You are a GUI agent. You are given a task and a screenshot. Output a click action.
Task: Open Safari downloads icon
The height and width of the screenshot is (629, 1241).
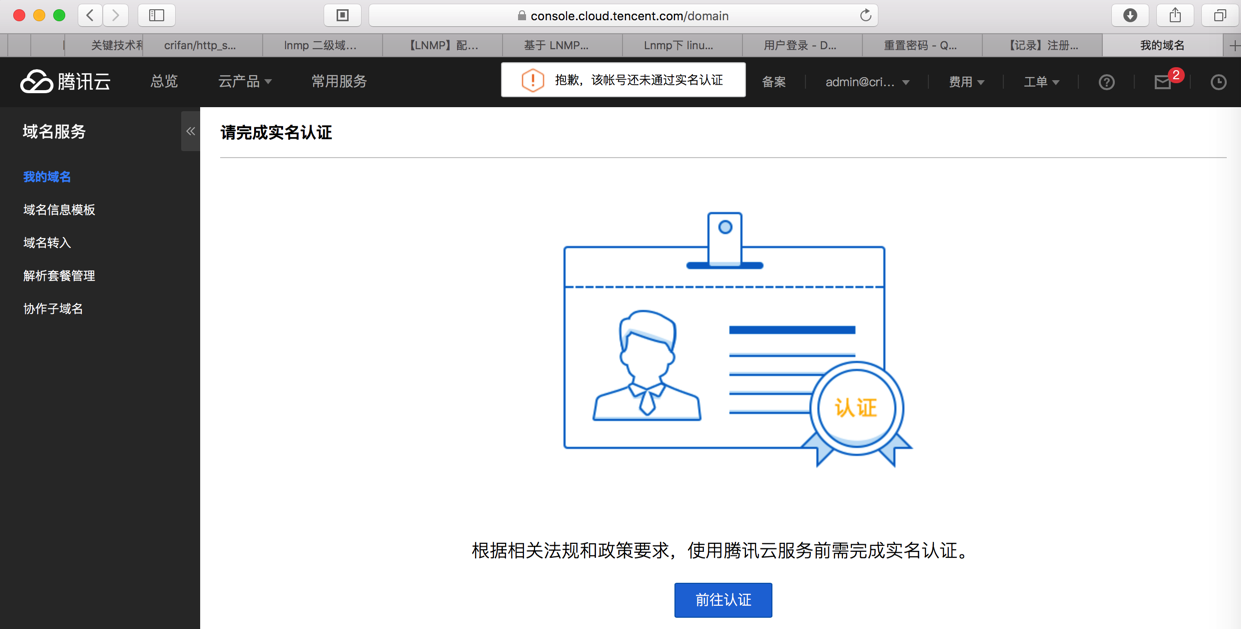1130,15
